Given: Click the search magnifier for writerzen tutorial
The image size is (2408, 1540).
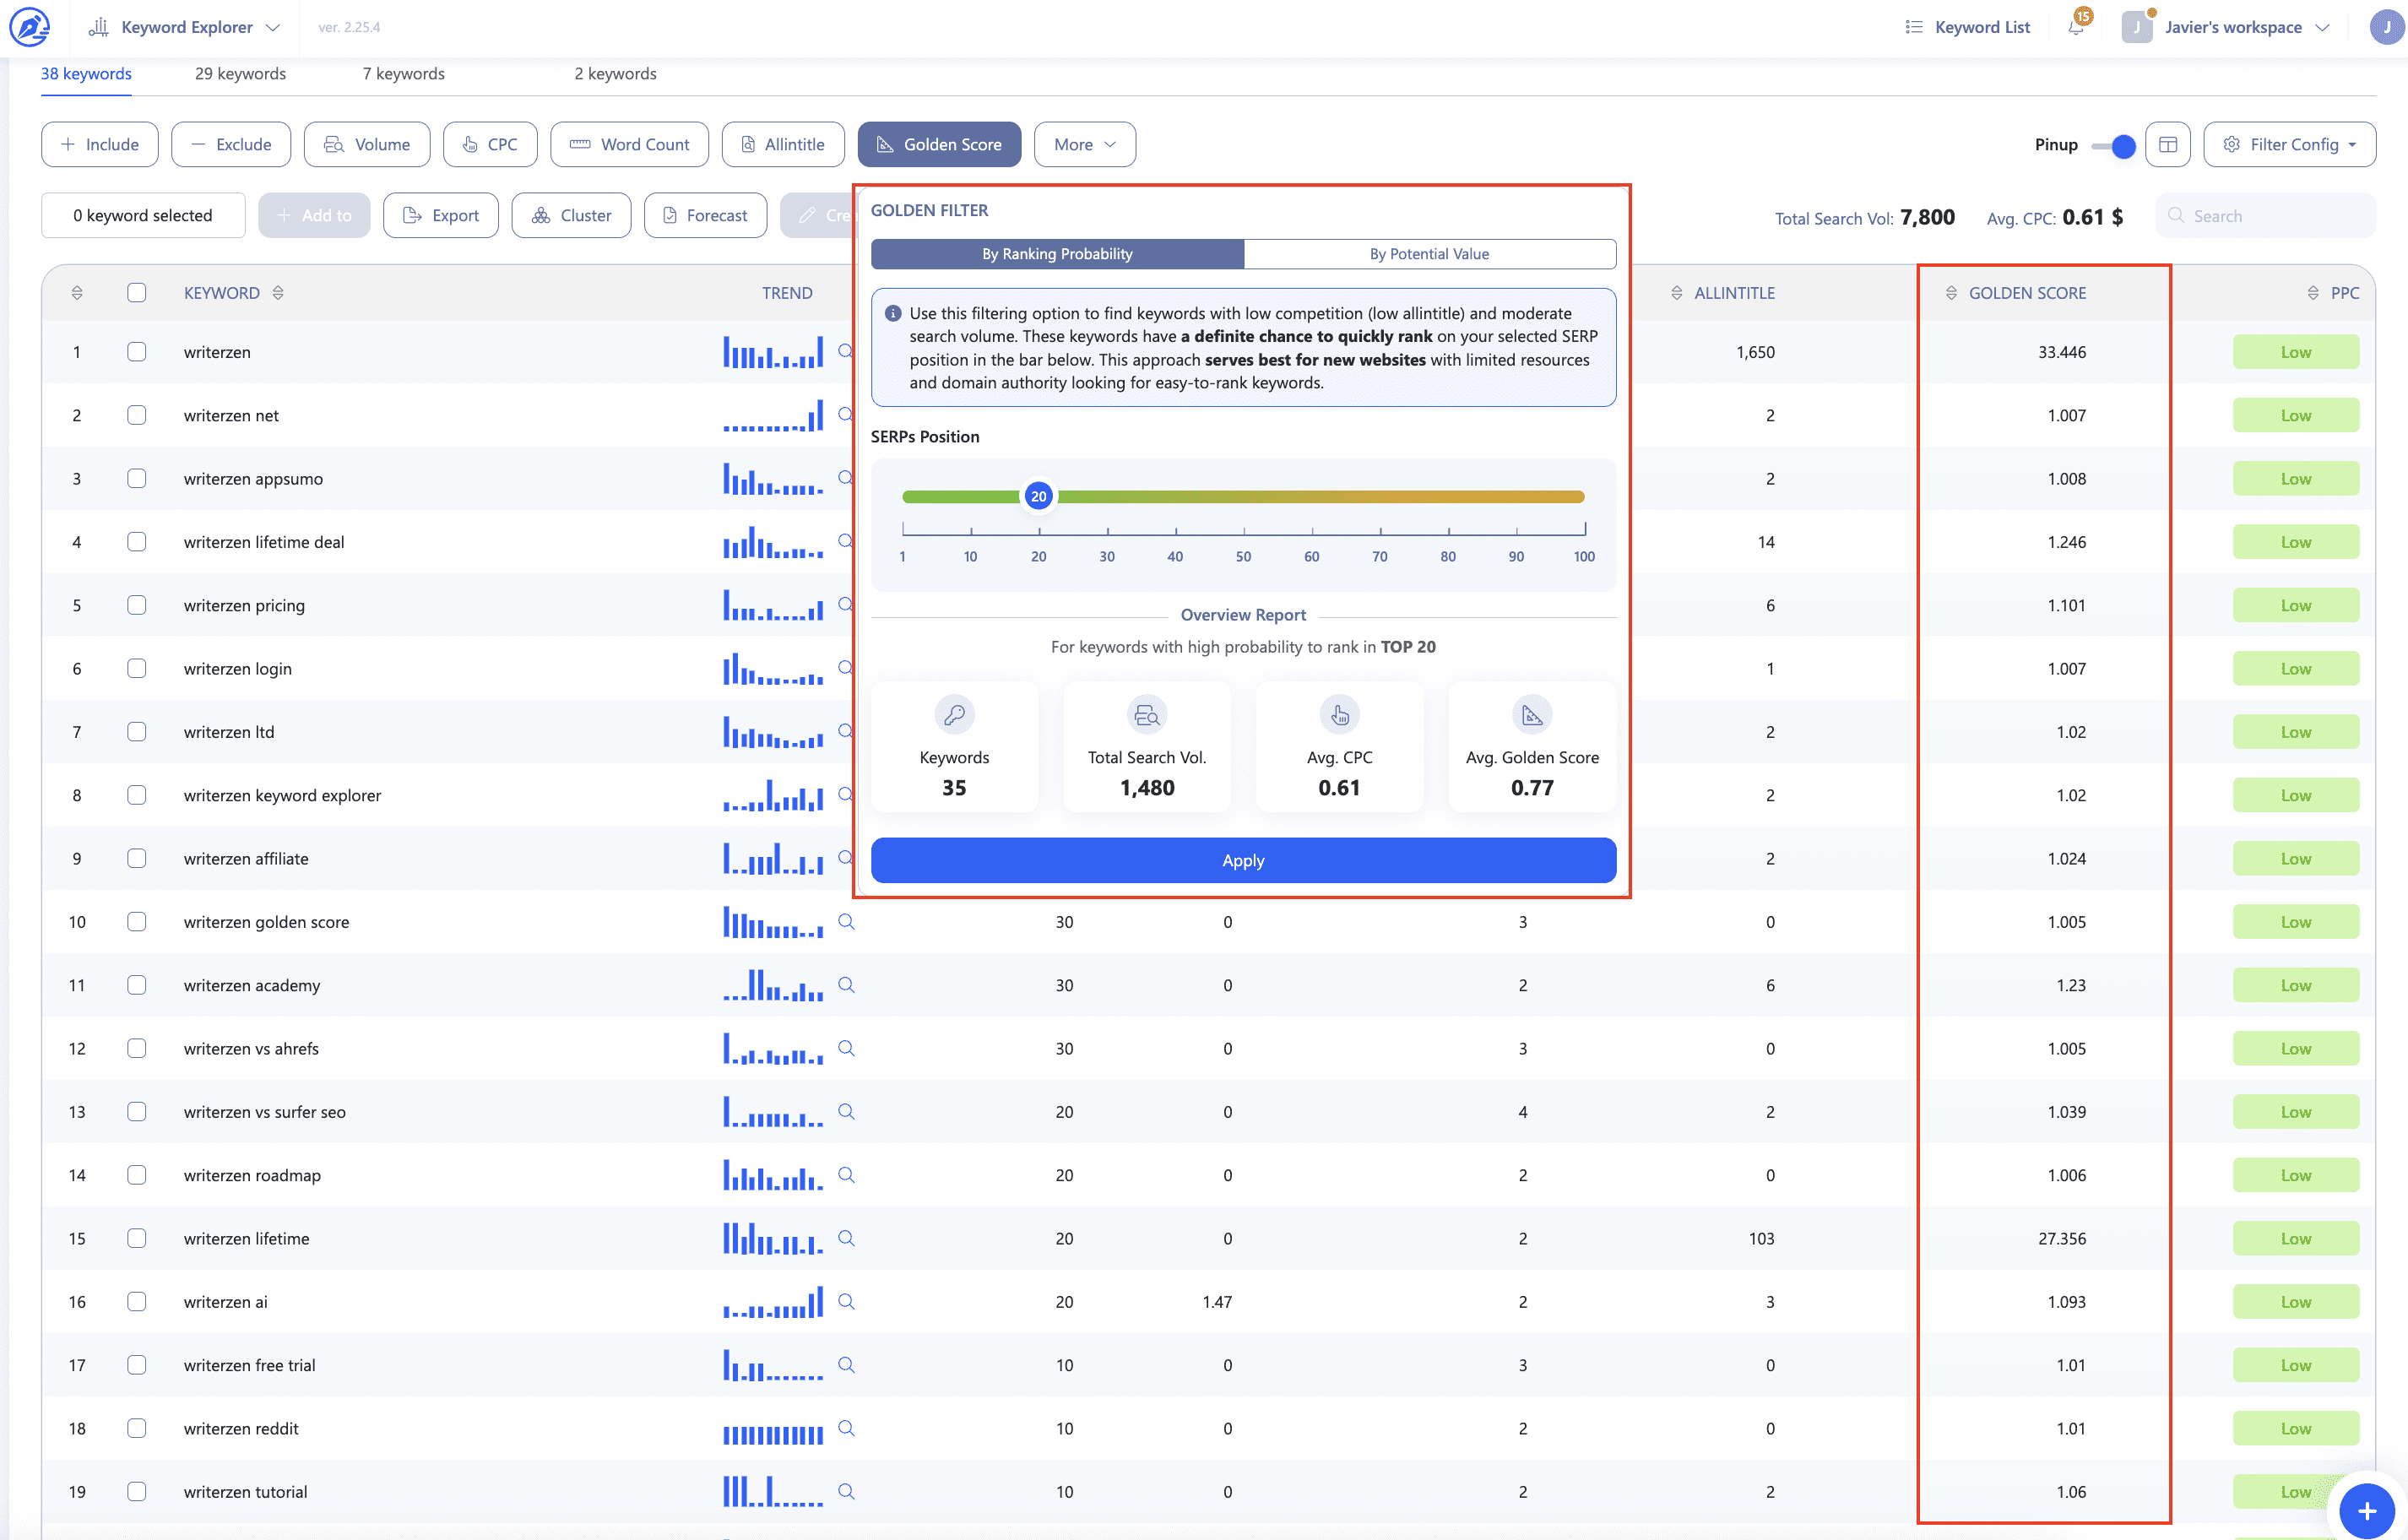Looking at the screenshot, I should tap(846, 1491).
